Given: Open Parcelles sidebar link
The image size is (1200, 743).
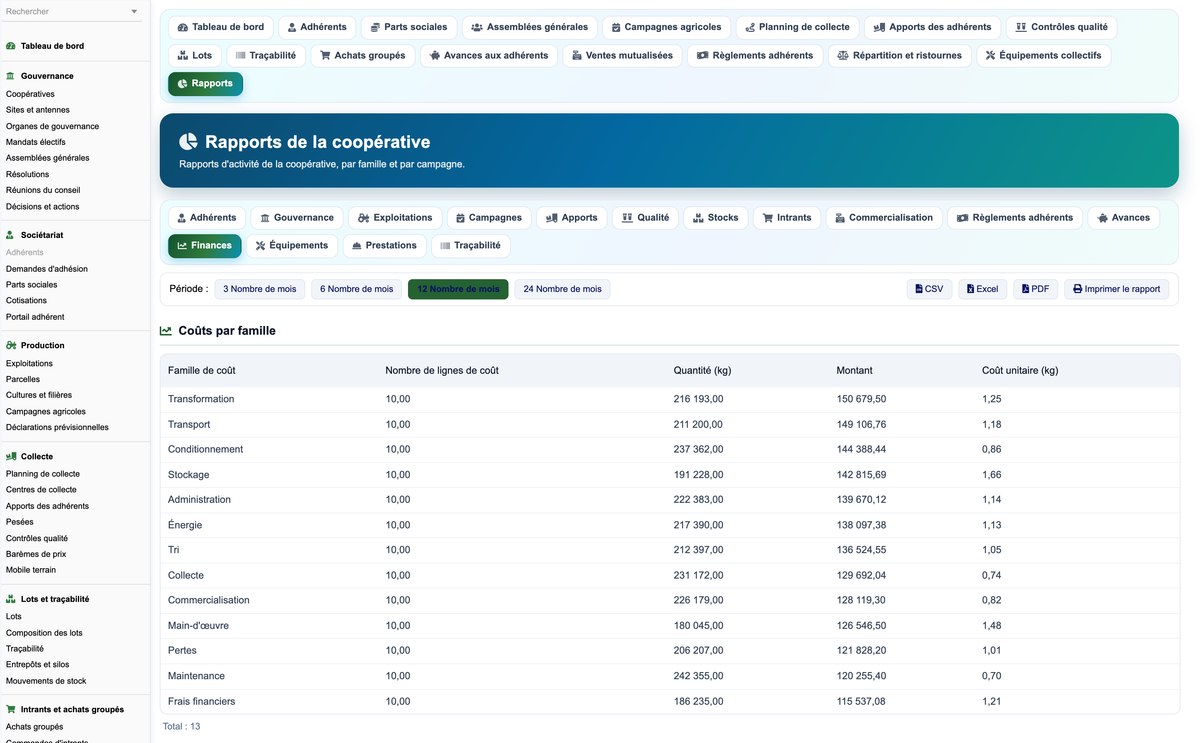Looking at the screenshot, I should pyautogui.click(x=23, y=379).
